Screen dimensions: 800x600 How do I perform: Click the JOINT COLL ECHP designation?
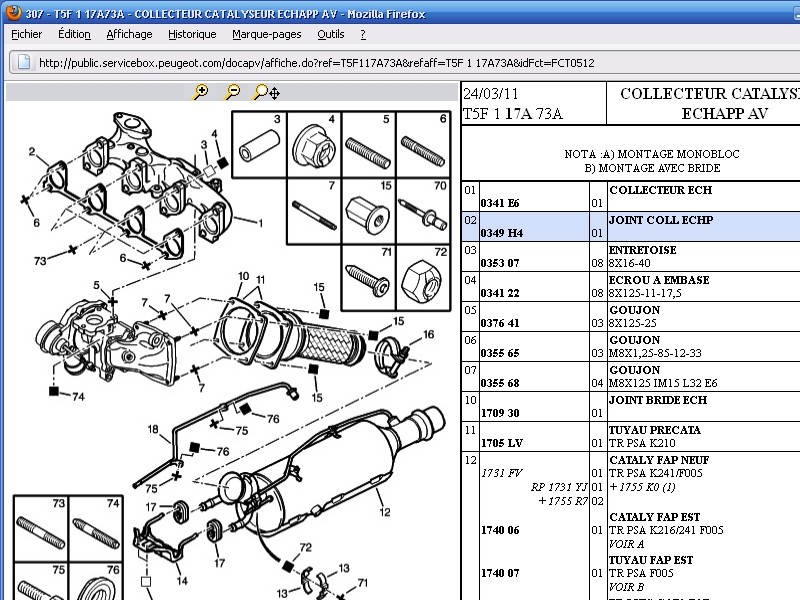click(661, 220)
